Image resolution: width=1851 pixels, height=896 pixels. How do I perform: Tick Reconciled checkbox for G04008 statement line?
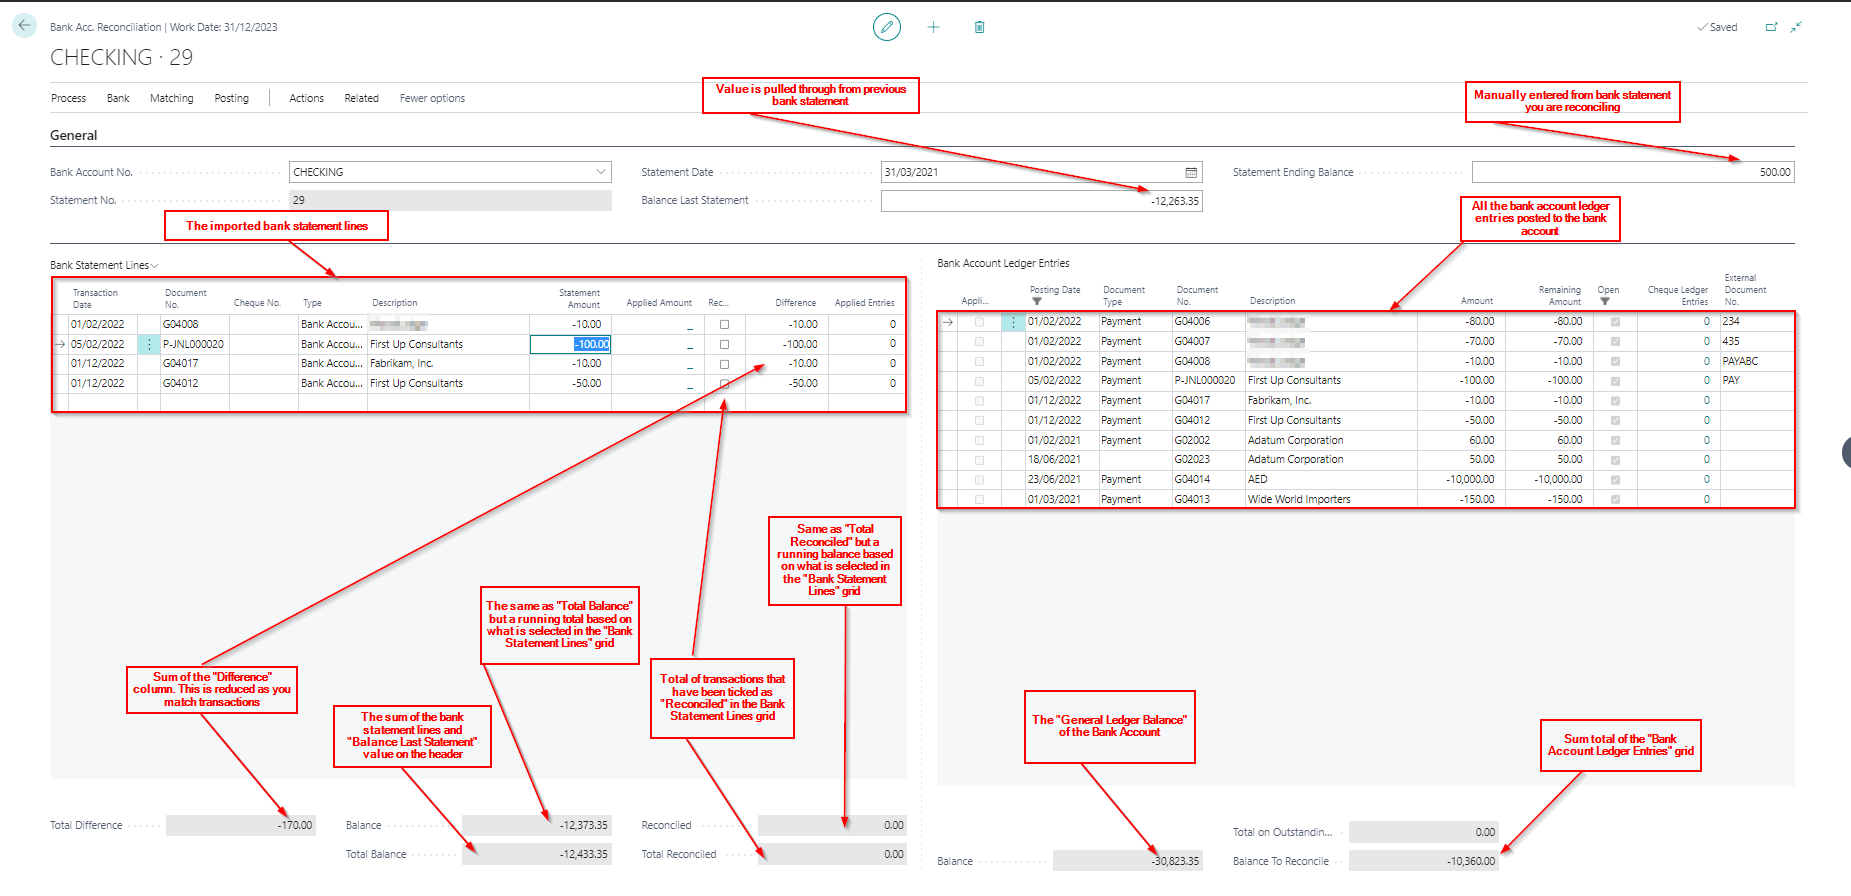coord(724,324)
